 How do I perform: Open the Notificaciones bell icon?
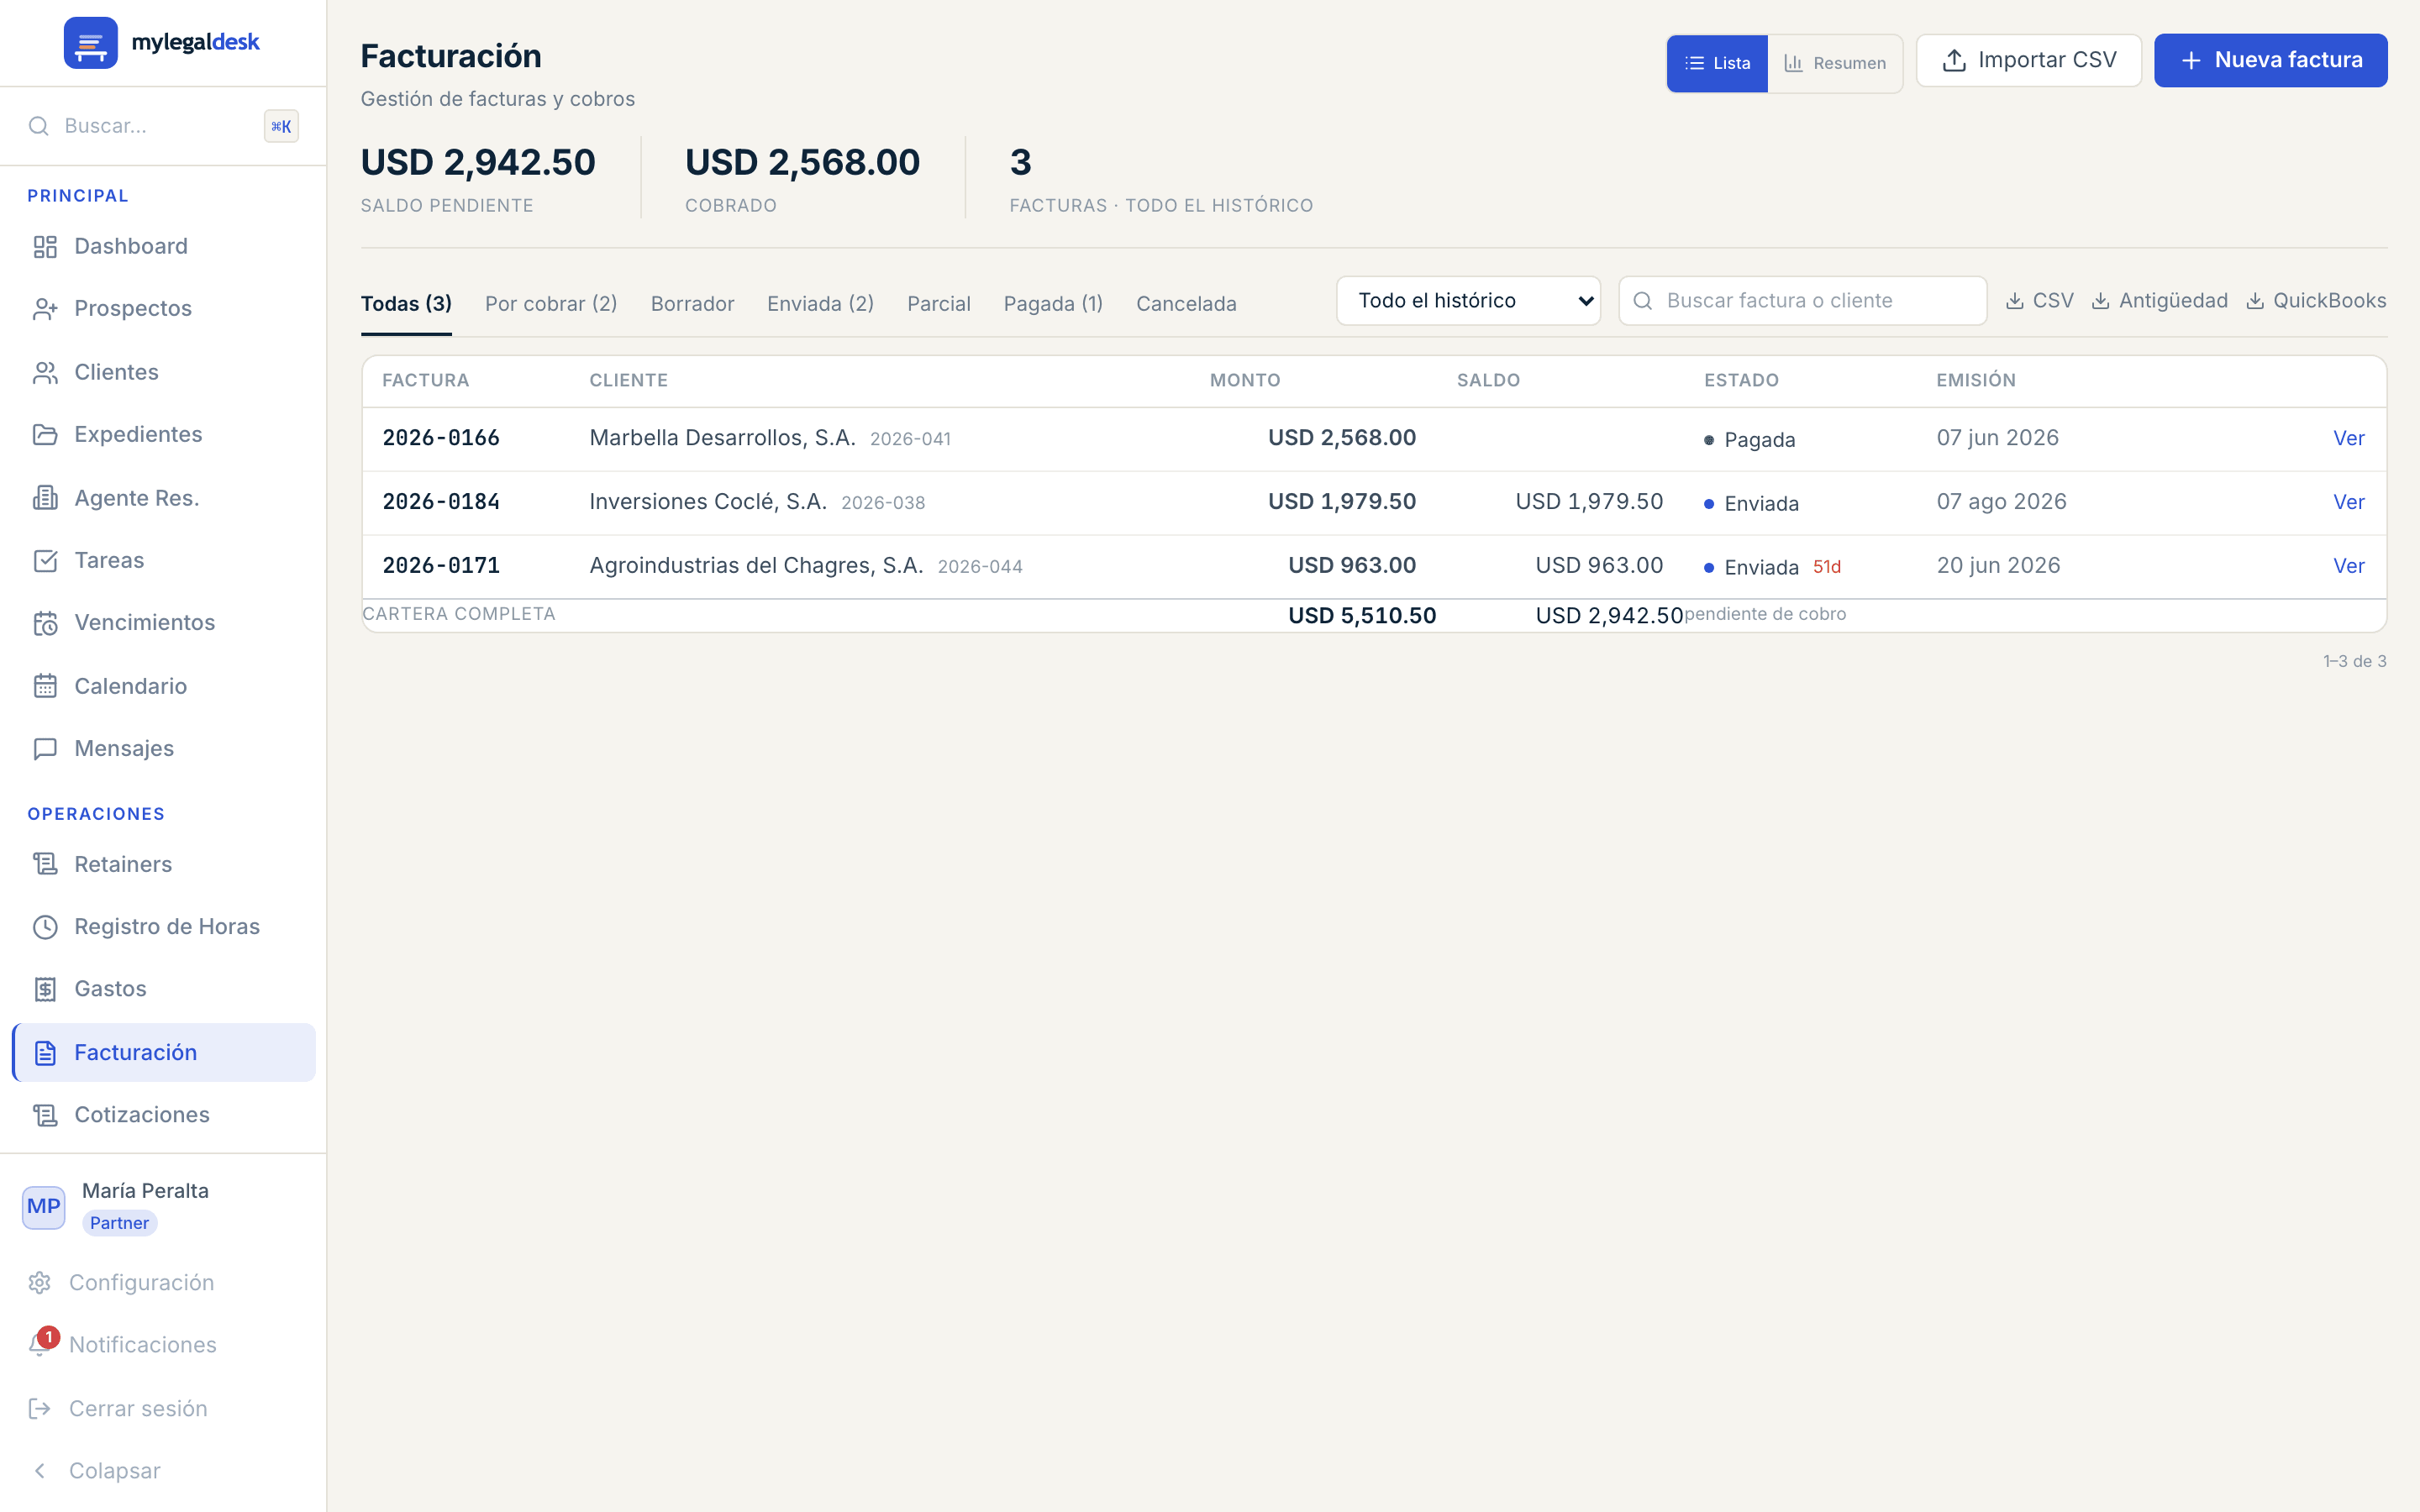40,1344
